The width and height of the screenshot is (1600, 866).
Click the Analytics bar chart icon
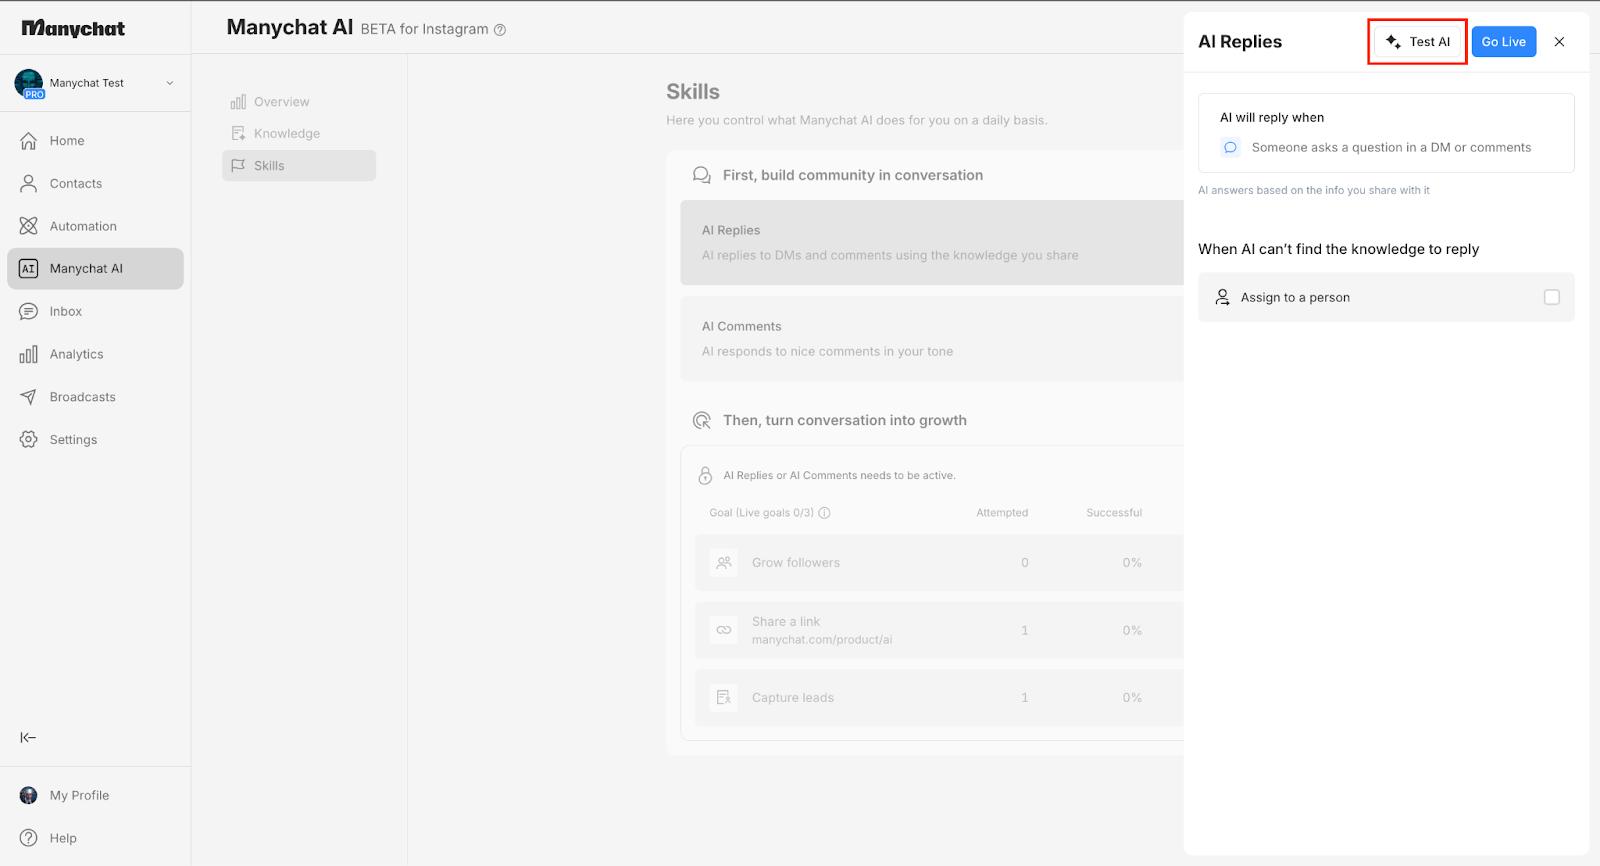(29, 354)
